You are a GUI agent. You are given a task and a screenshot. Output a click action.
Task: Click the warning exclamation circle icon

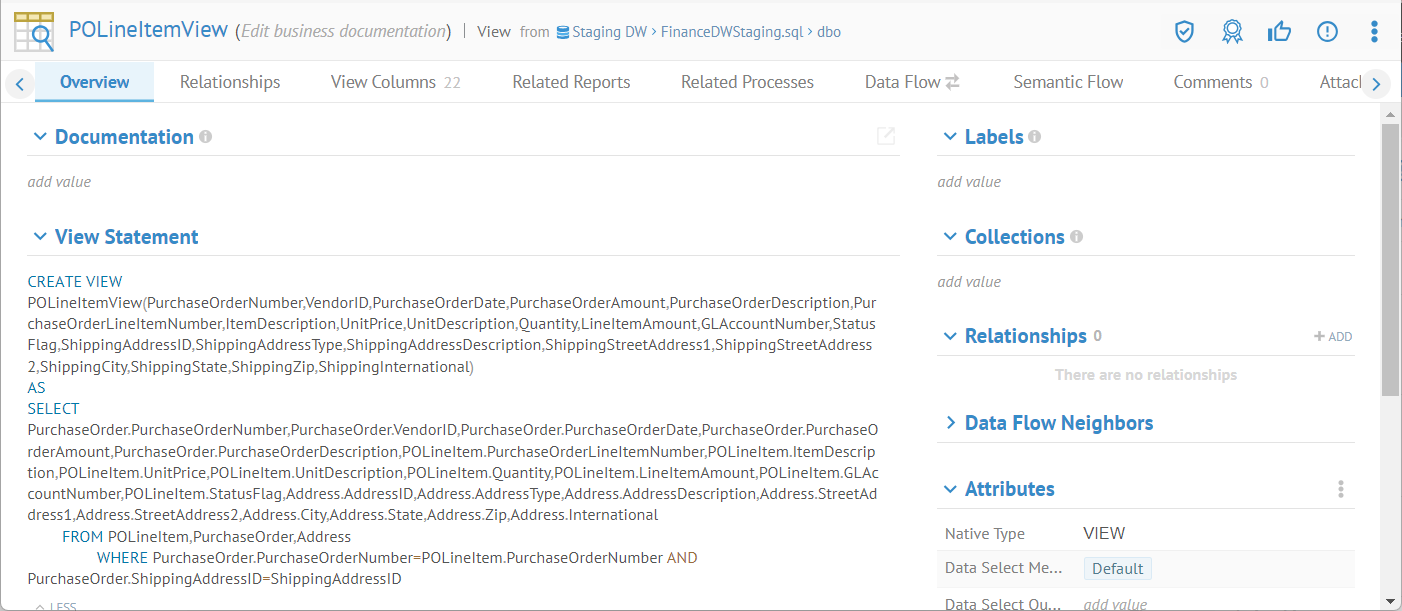coord(1327,32)
